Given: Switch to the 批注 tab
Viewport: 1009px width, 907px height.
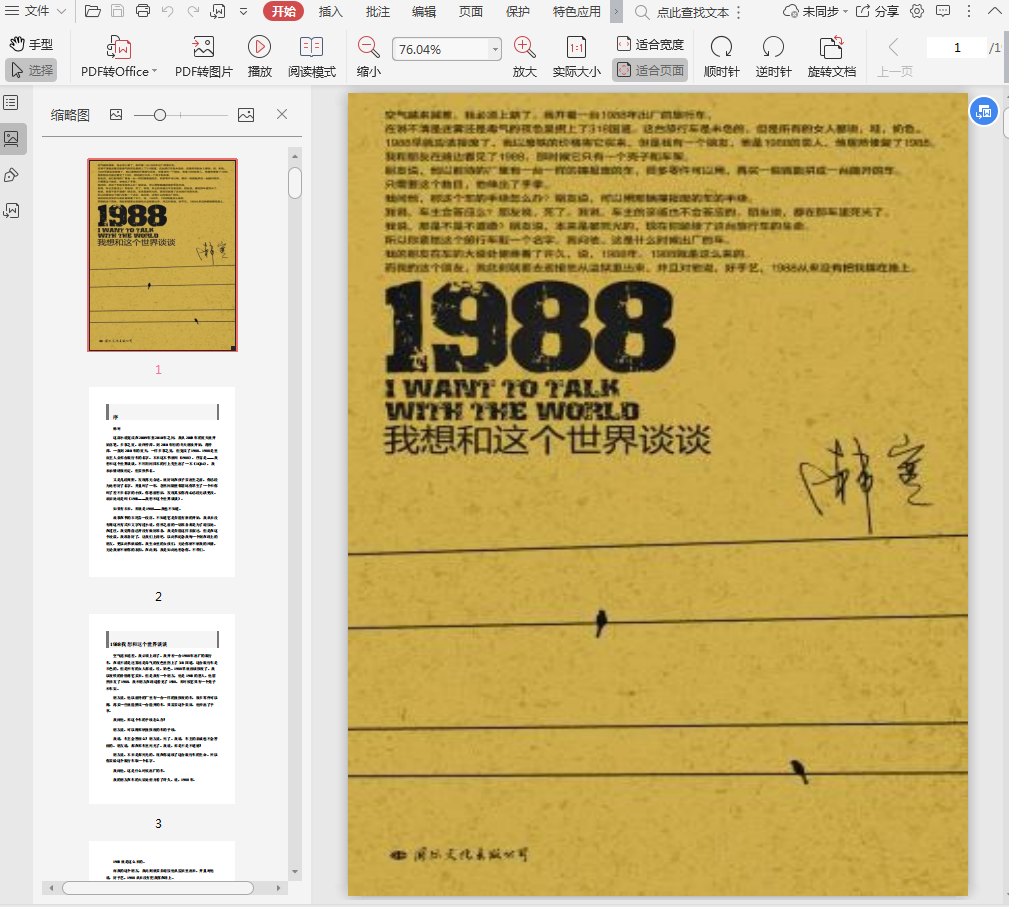Looking at the screenshot, I should click(378, 12).
